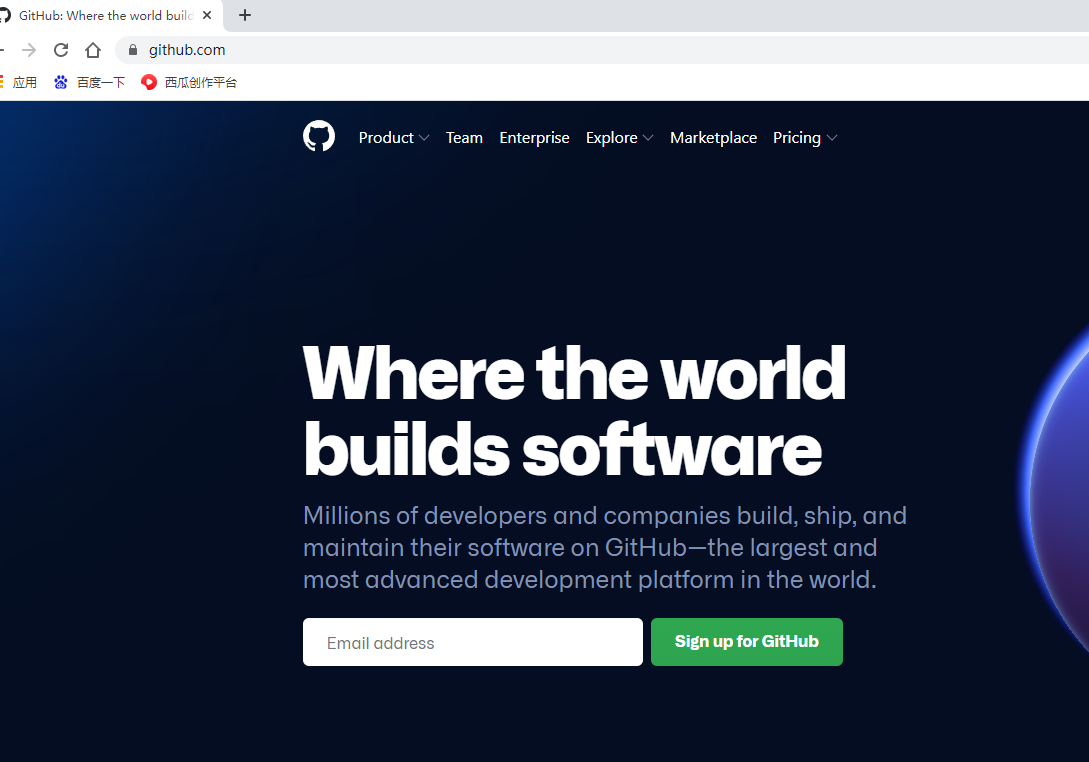This screenshot has height=762, width=1089.
Task: Open a new tab with the plus icon
Action: (x=244, y=15)
